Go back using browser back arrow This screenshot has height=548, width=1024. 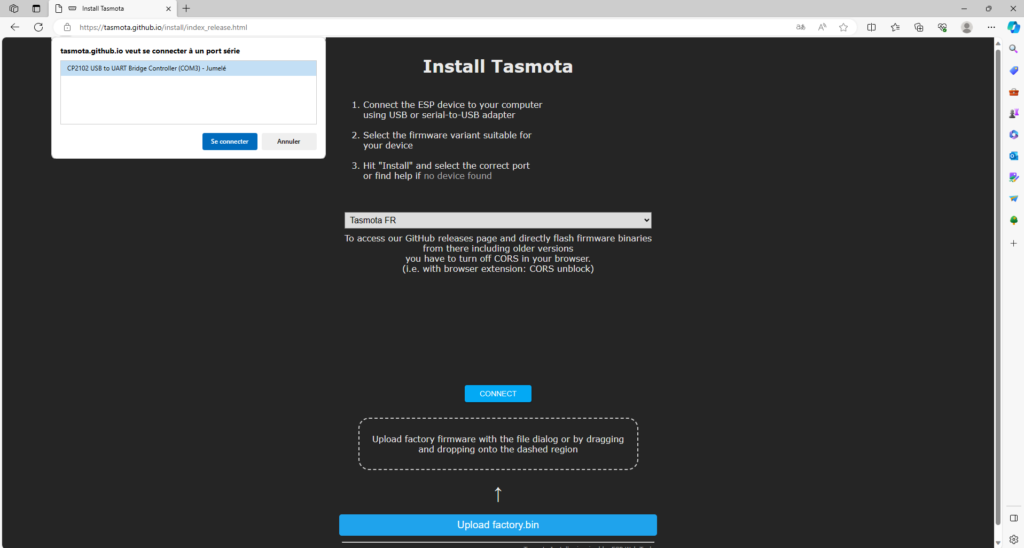(x=14, y=27)
